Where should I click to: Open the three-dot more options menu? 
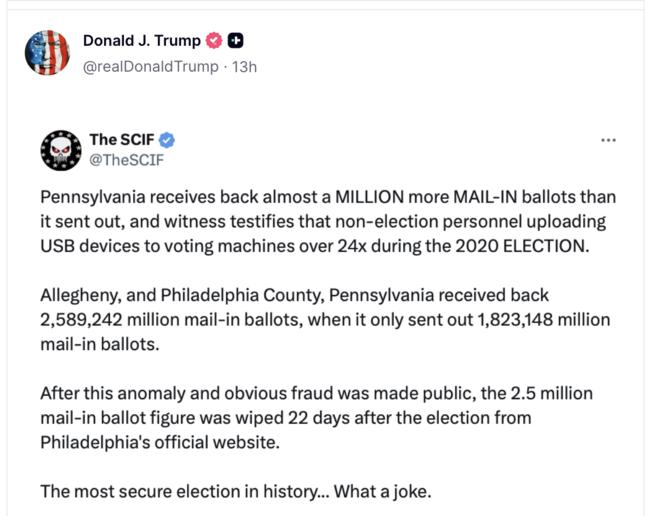[x=608, y=140]
